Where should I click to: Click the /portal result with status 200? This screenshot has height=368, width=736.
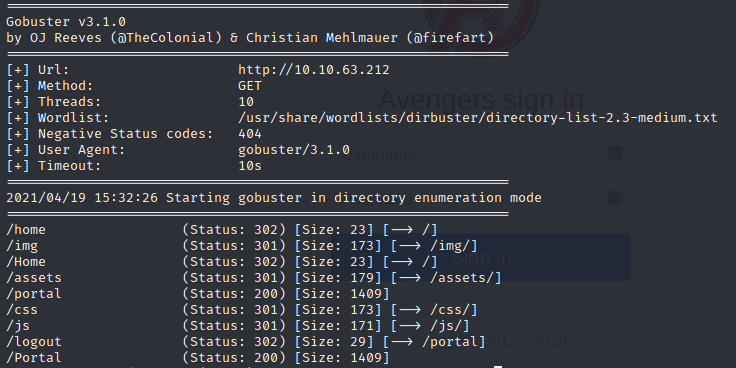point(34,294)
